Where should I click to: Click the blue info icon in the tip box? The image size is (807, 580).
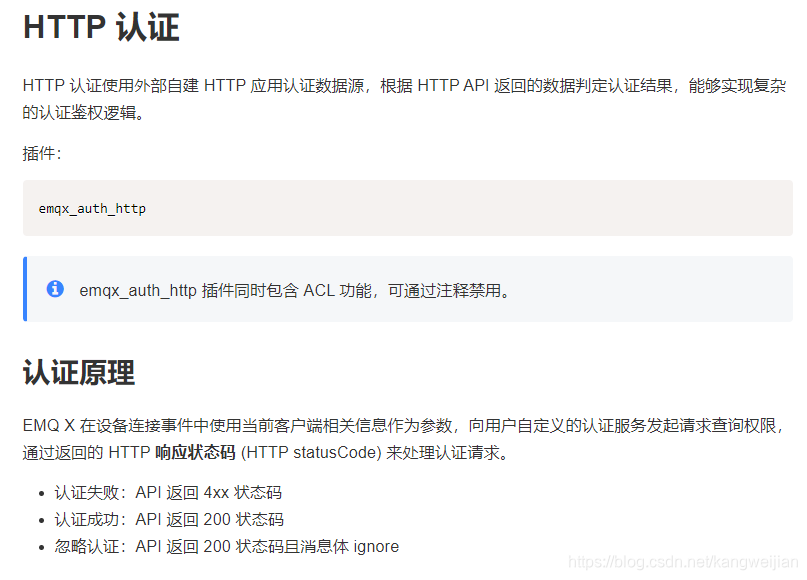pos(56,291)
